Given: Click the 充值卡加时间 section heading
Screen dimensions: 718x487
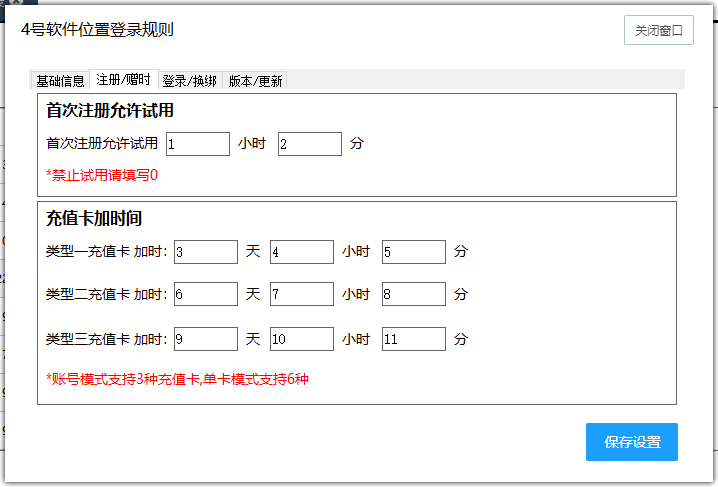Looking at the screenshot, I should tap(94, 218).
